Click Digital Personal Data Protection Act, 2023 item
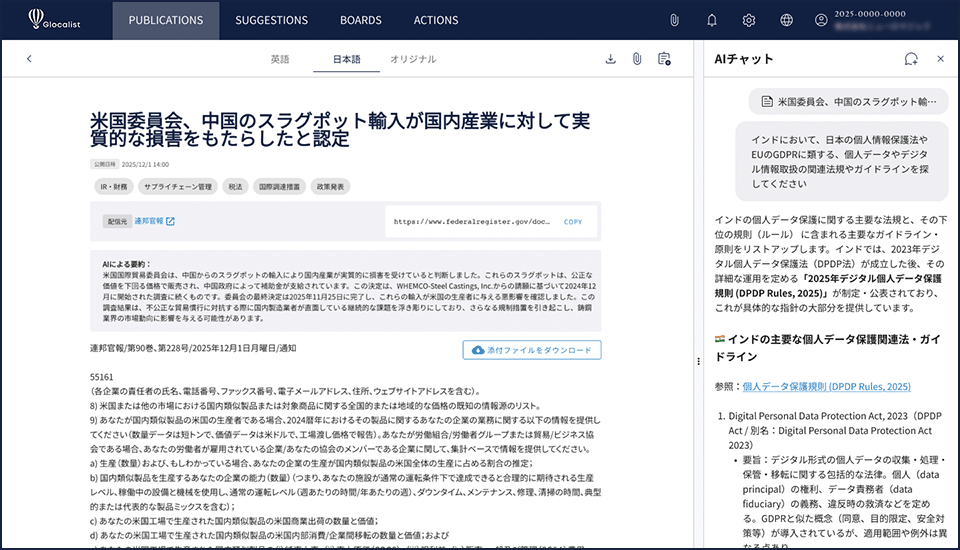Viewport: 960px width, 550px height. click(835, 431)
